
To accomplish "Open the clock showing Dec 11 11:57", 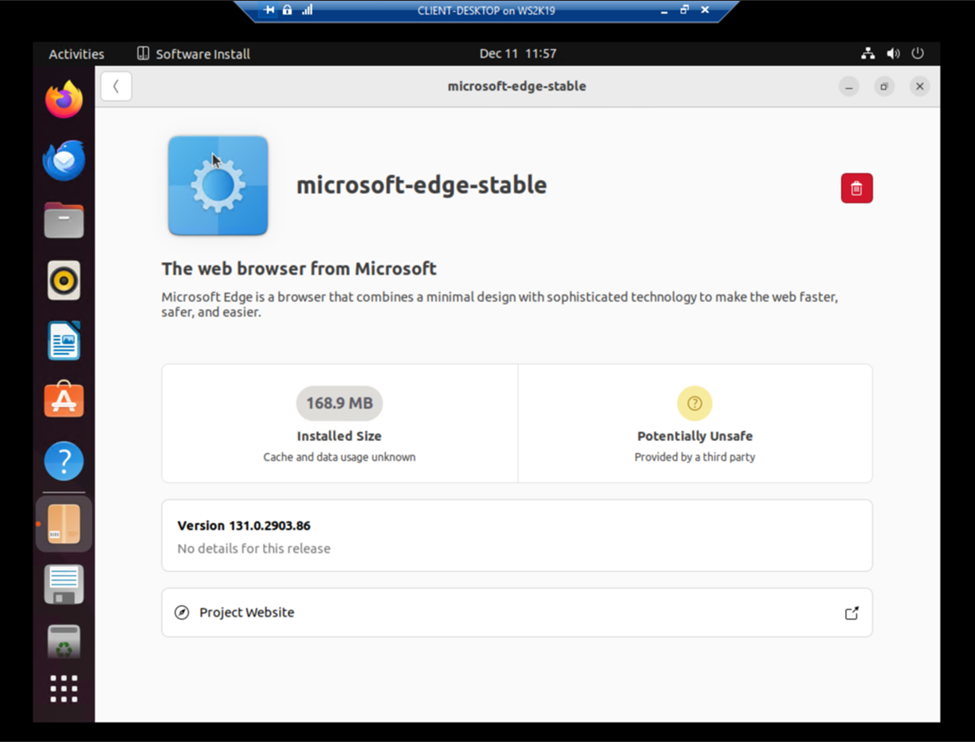I will click(517, 53).
